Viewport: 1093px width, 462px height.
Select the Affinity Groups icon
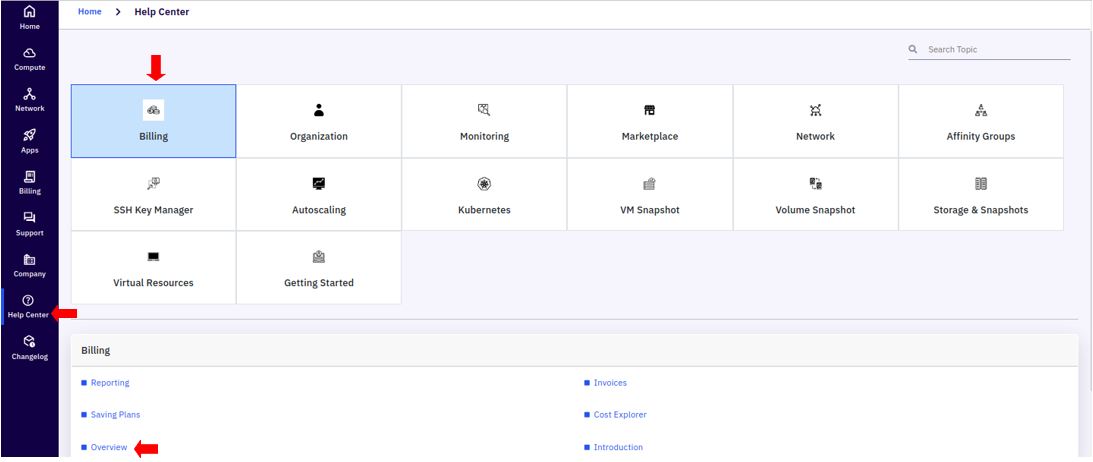pos(981,109)
